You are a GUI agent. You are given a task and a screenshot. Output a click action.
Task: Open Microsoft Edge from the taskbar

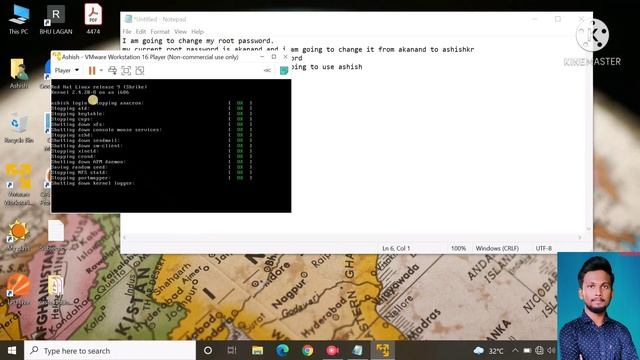[x=282, y=351]
